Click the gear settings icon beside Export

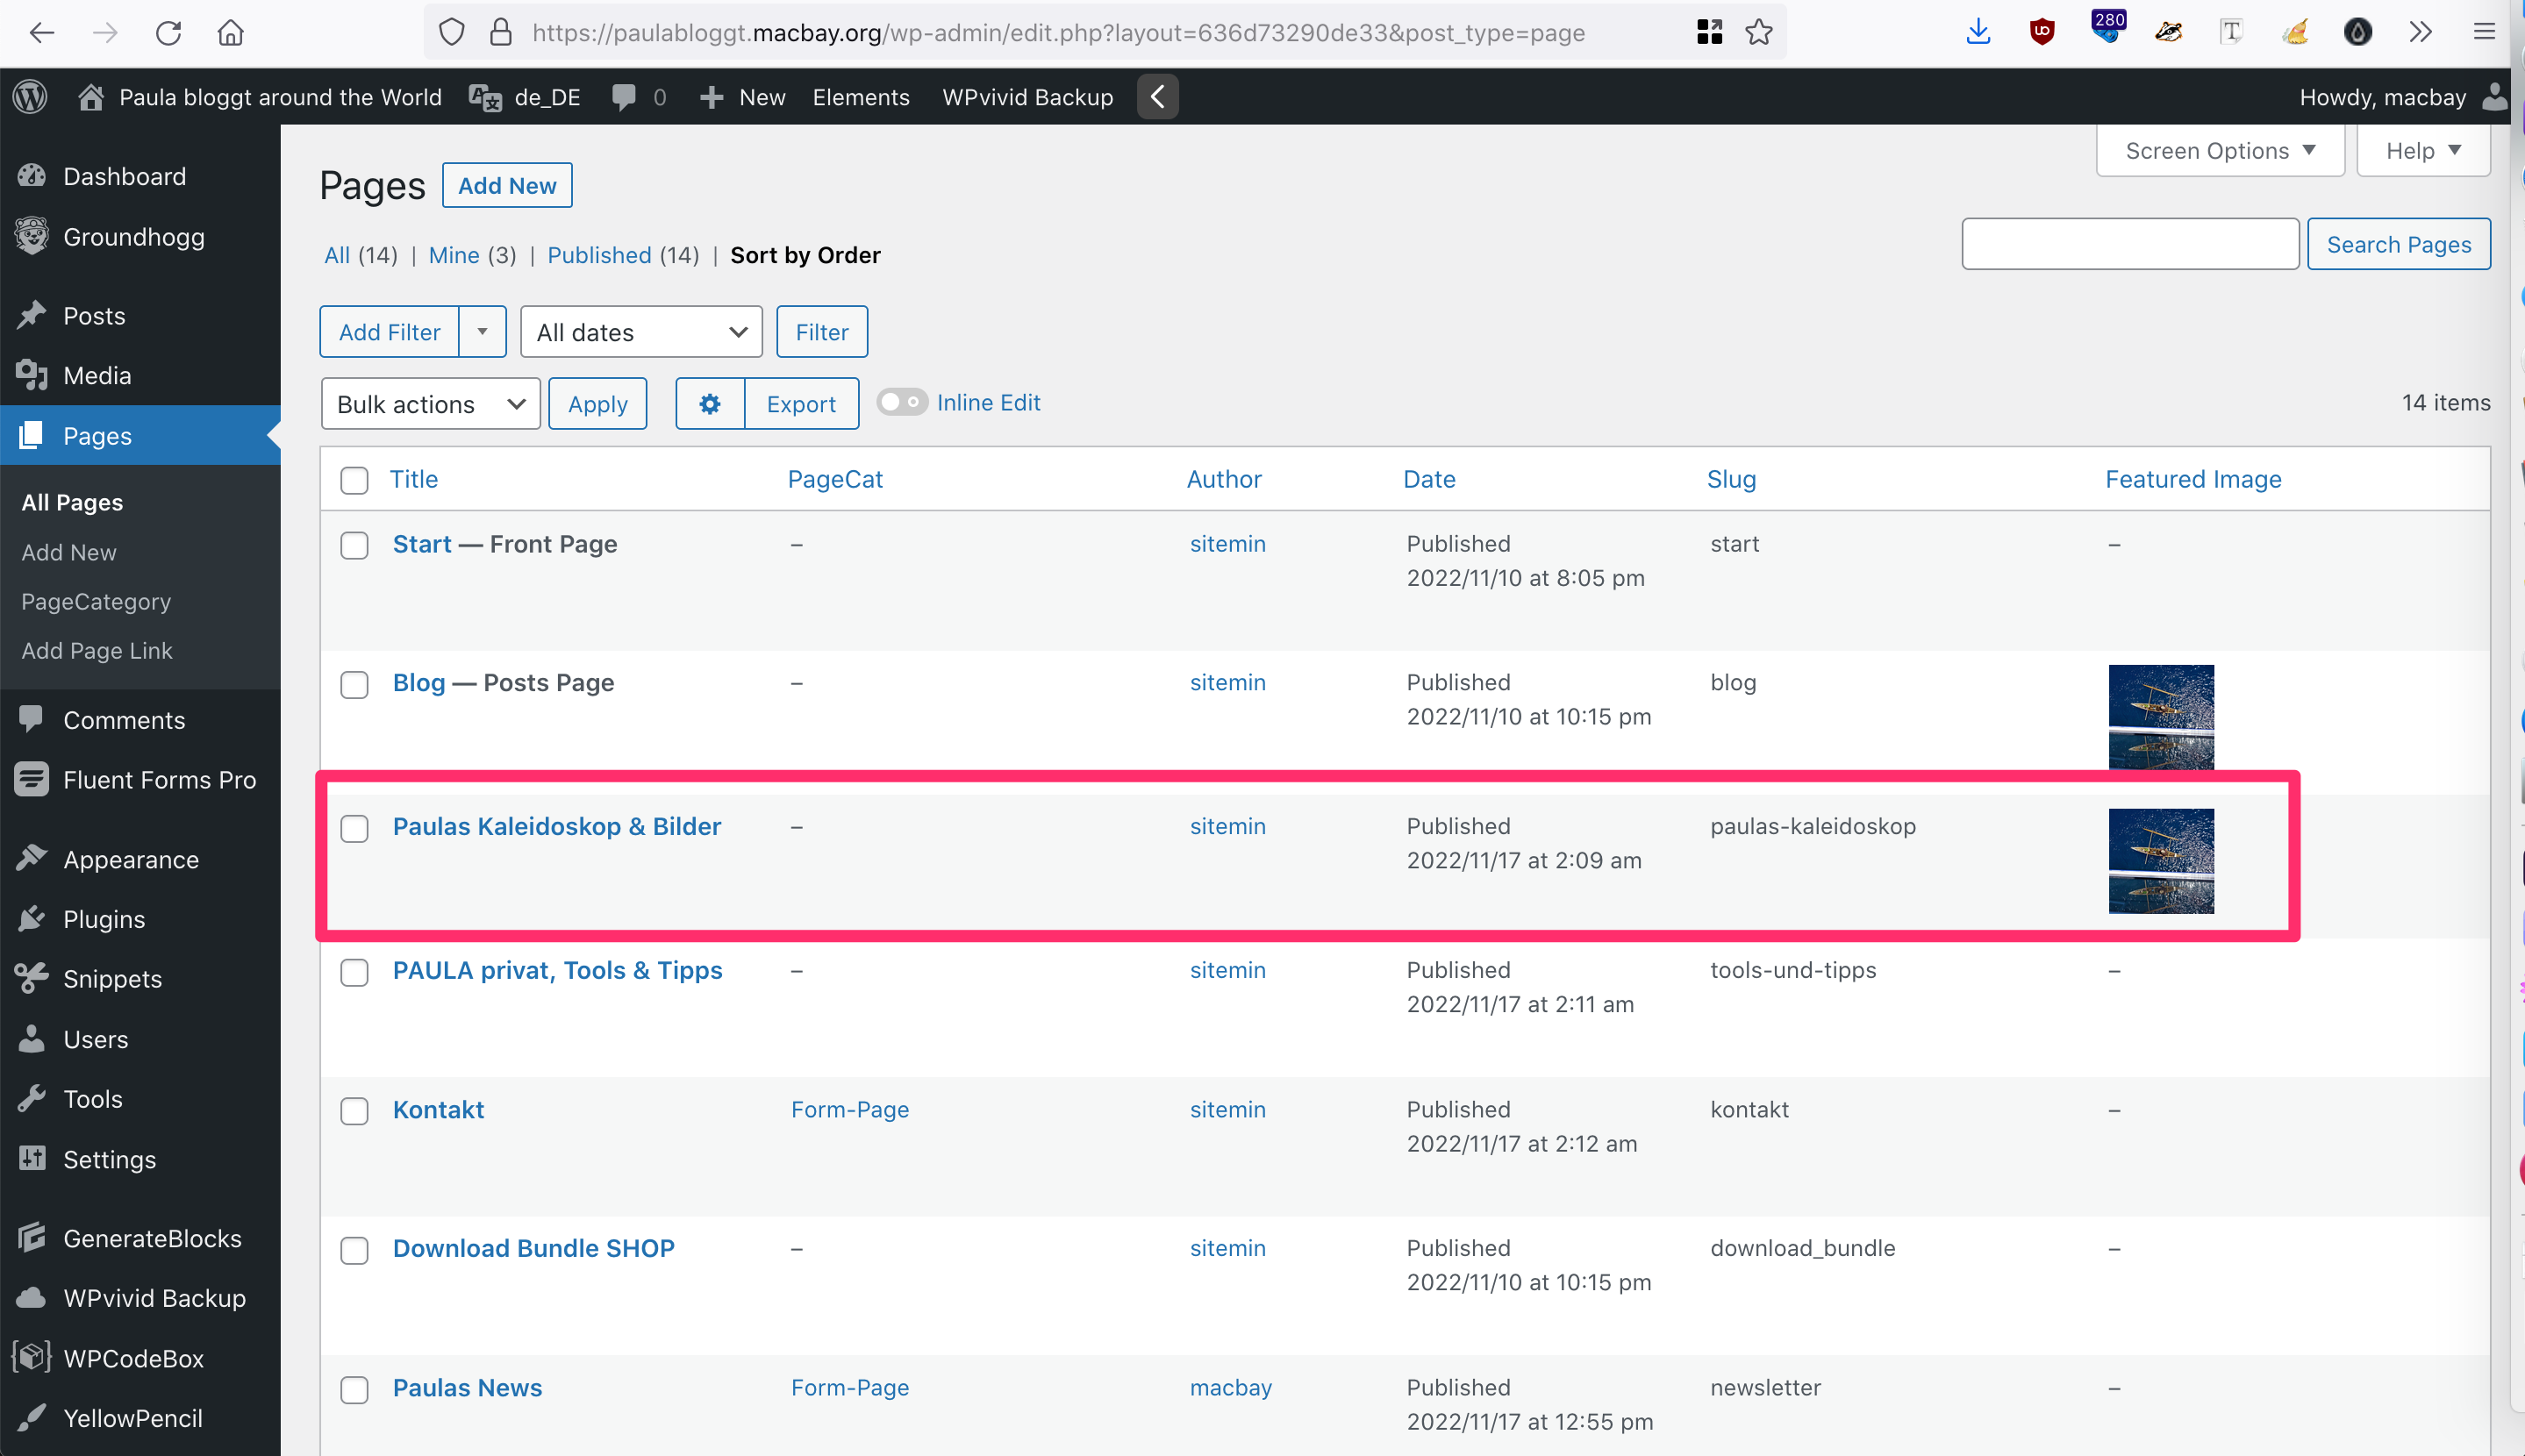(x=710, y=404)
